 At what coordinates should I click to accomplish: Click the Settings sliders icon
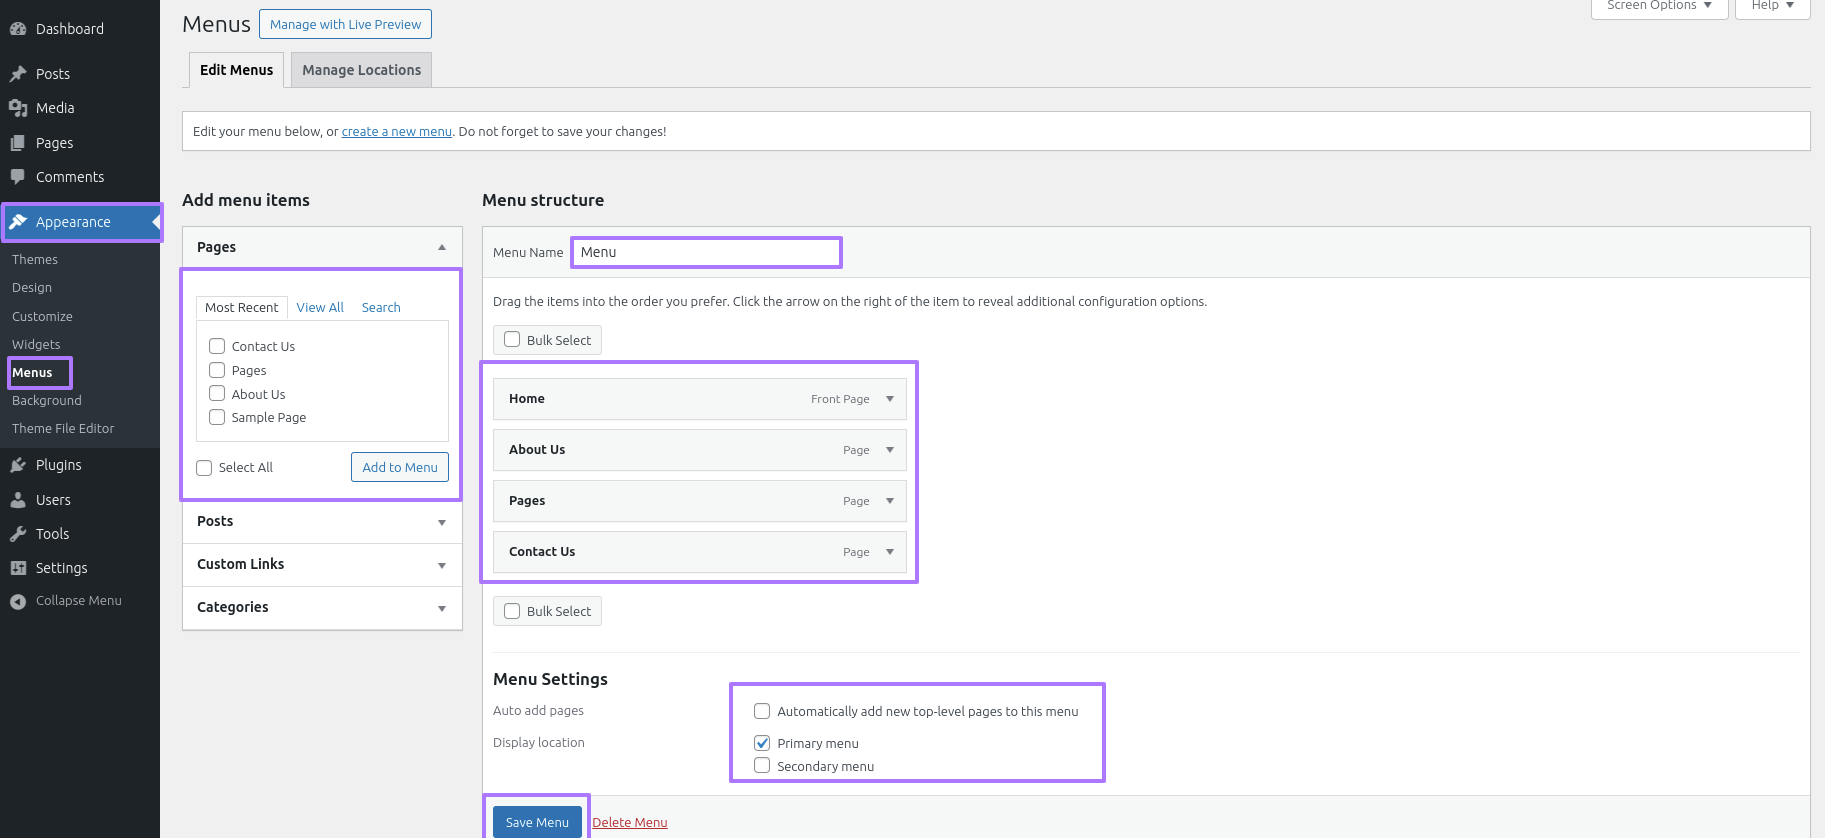coord(18,568)
